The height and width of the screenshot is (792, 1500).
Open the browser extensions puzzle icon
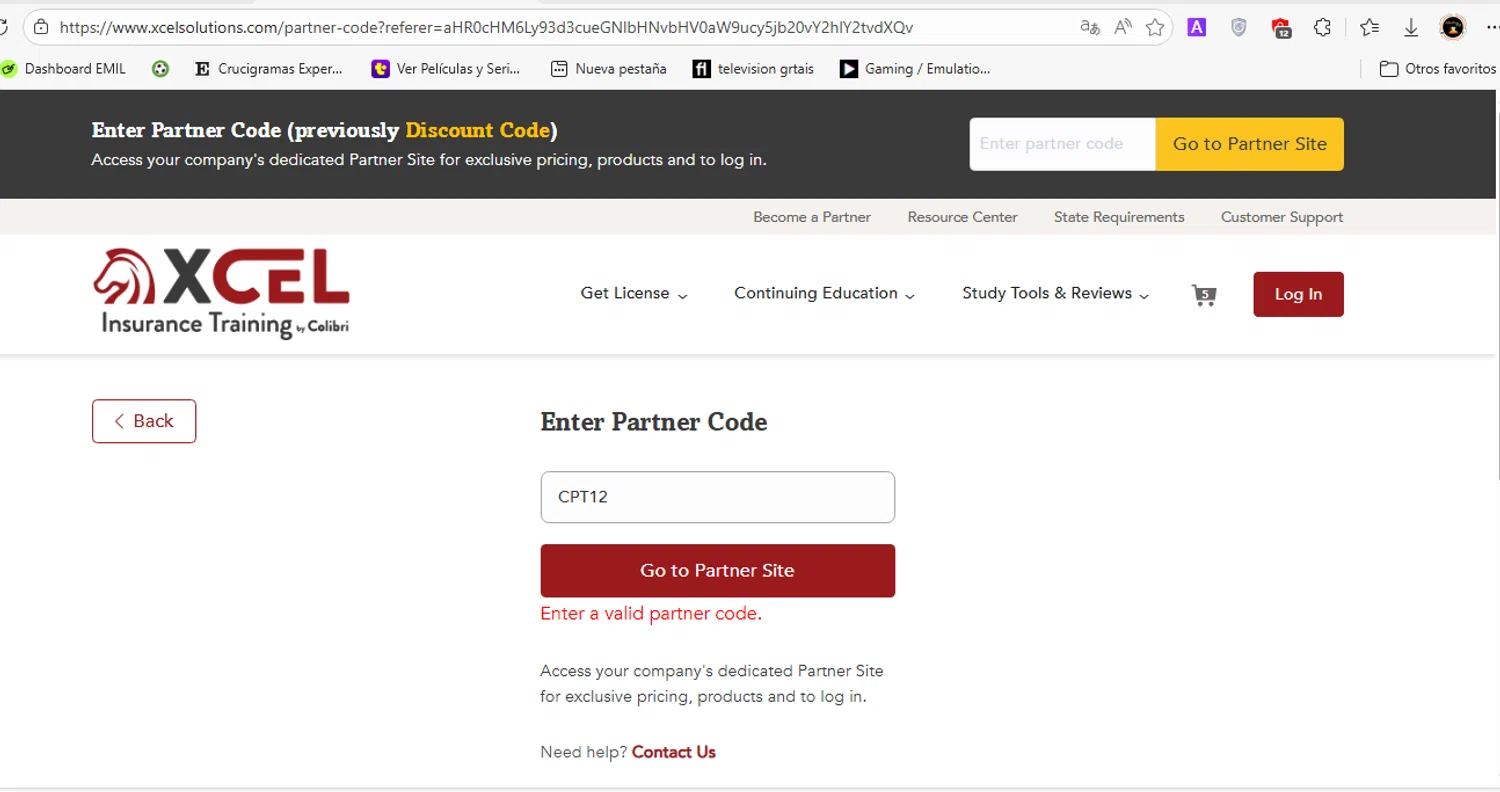coord(1322,28)
